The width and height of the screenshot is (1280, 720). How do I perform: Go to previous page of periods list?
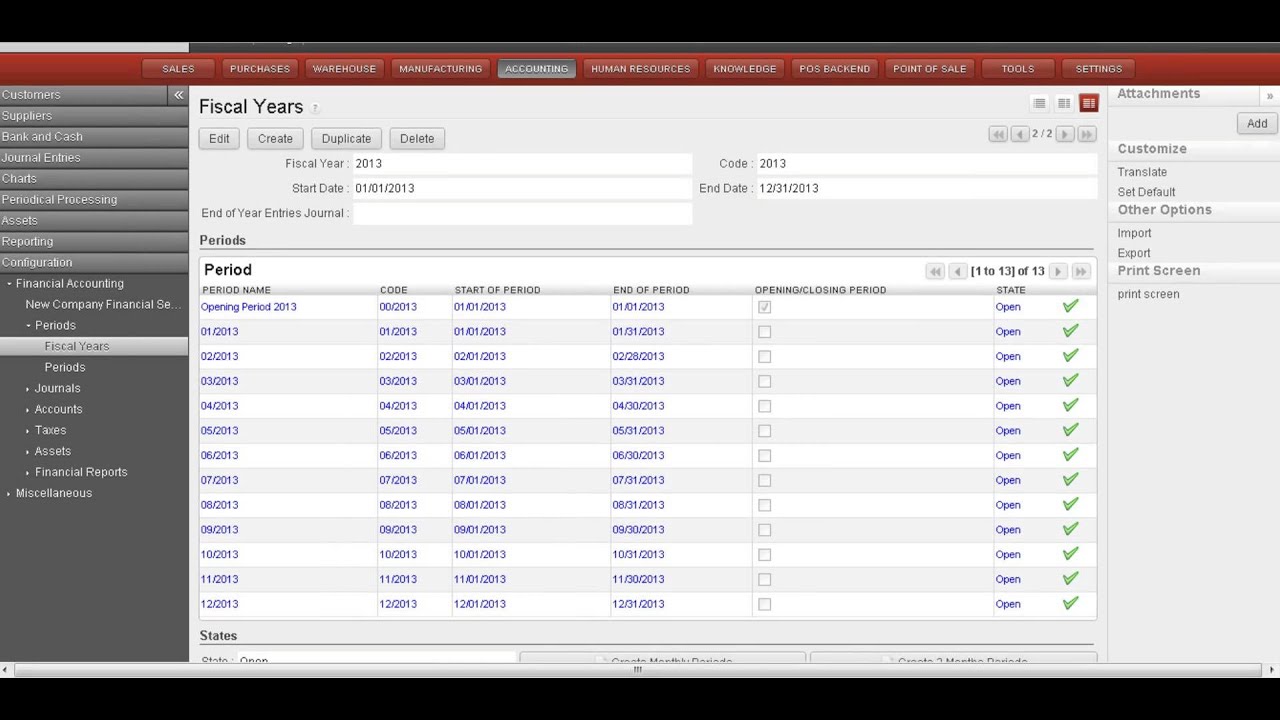click(x=957, y=271)
